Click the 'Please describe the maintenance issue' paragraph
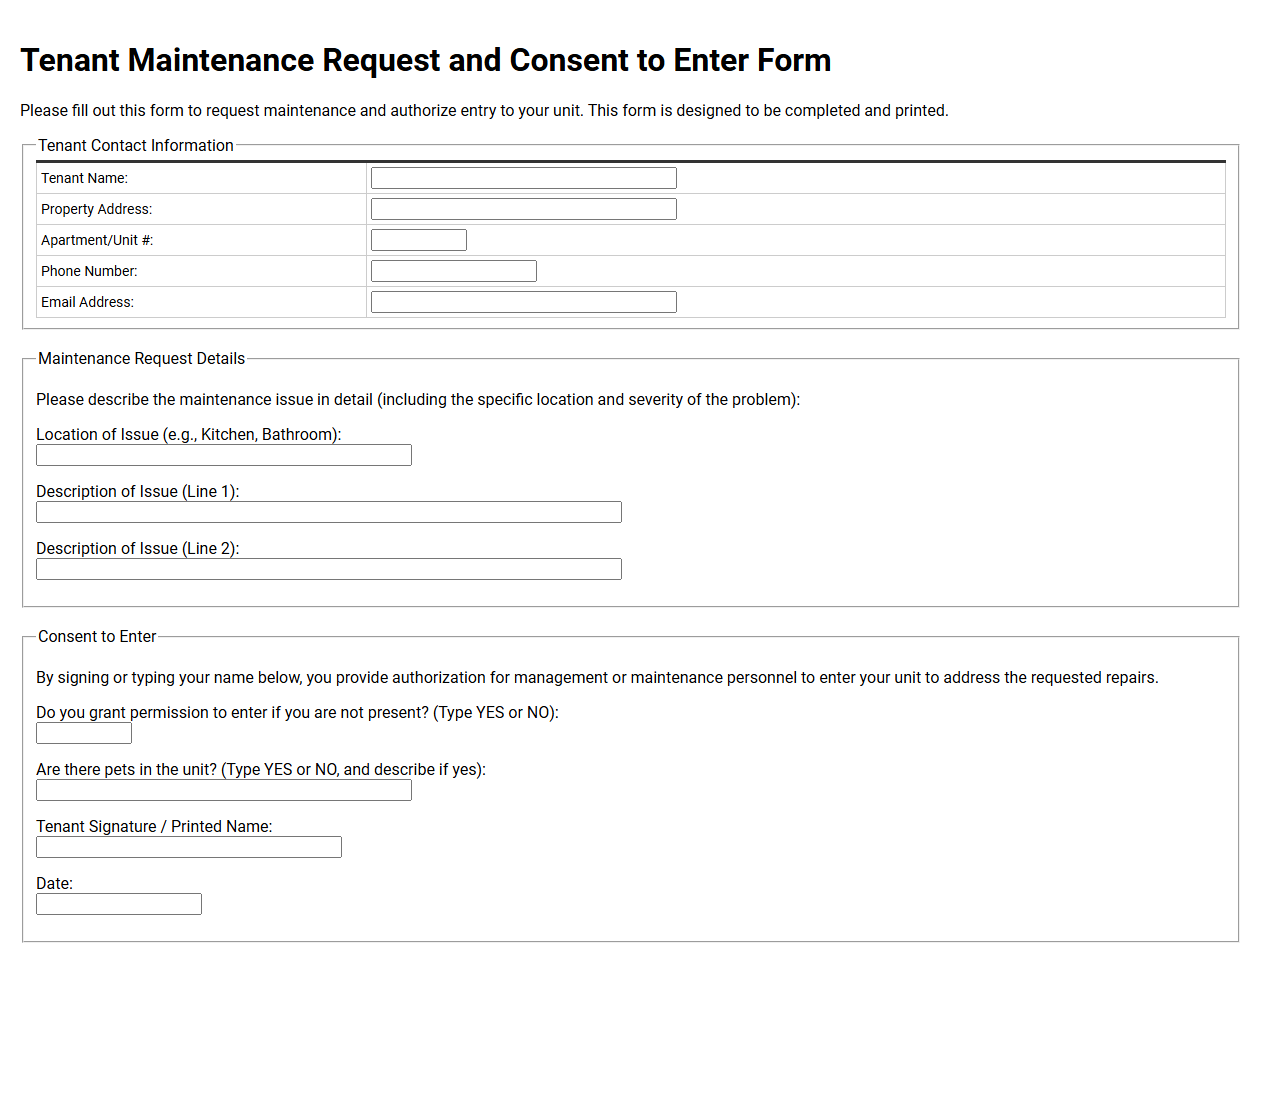The height and width of the screenshot is (1120, 1262). pos(418,399)
